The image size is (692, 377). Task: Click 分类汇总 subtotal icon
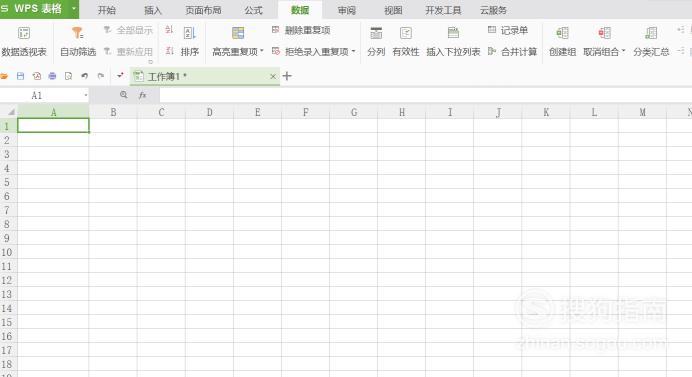(x=651, y=33)
